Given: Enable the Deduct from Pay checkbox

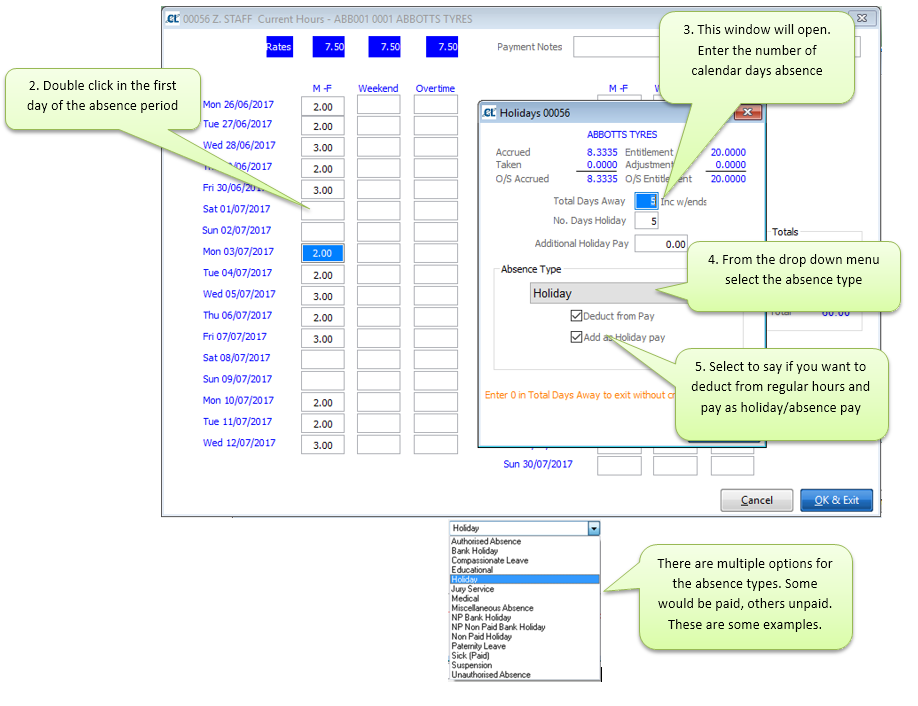Looking at the screenshot, I should pyautogui.click(x=576, y=313).
